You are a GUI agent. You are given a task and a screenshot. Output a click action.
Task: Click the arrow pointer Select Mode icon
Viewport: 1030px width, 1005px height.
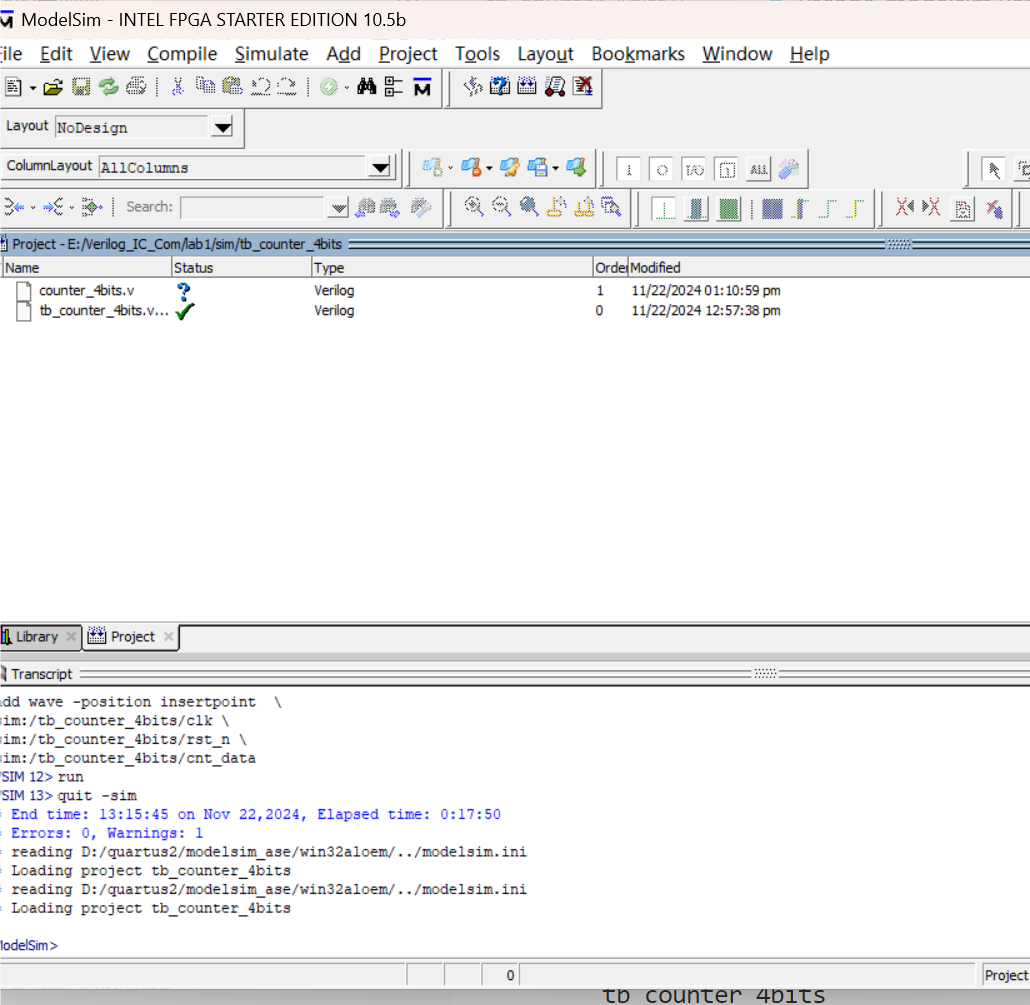[994, 169]
